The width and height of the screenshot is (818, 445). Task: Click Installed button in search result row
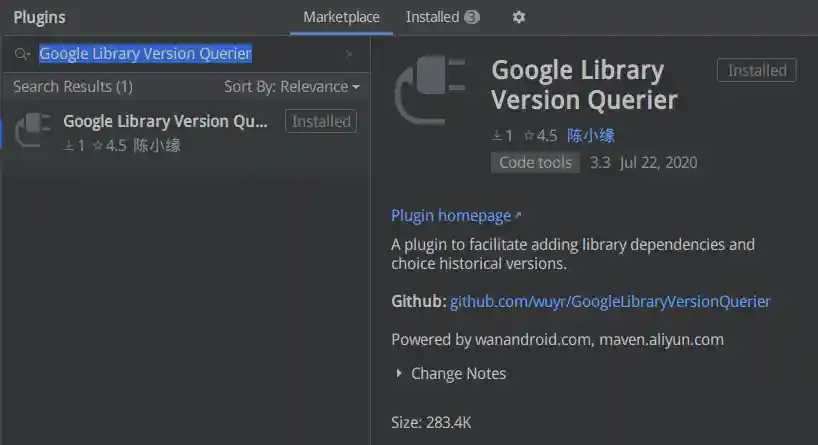pyautogui.click(x=321, y=122)
